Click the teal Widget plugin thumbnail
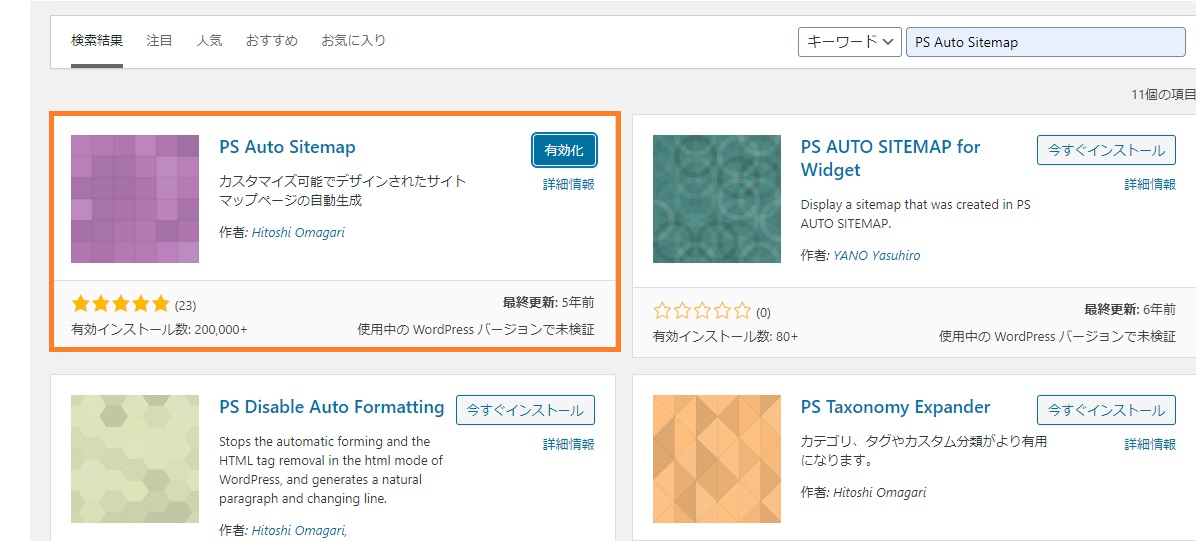Image resolution: width=1198 pixels, height=541 pixels. point(717,199)
